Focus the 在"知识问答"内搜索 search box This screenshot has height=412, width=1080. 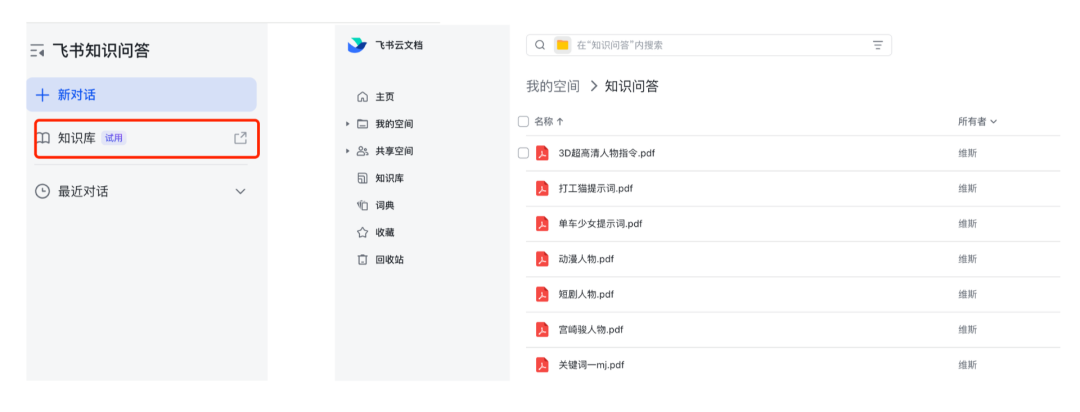click(709, 45)
